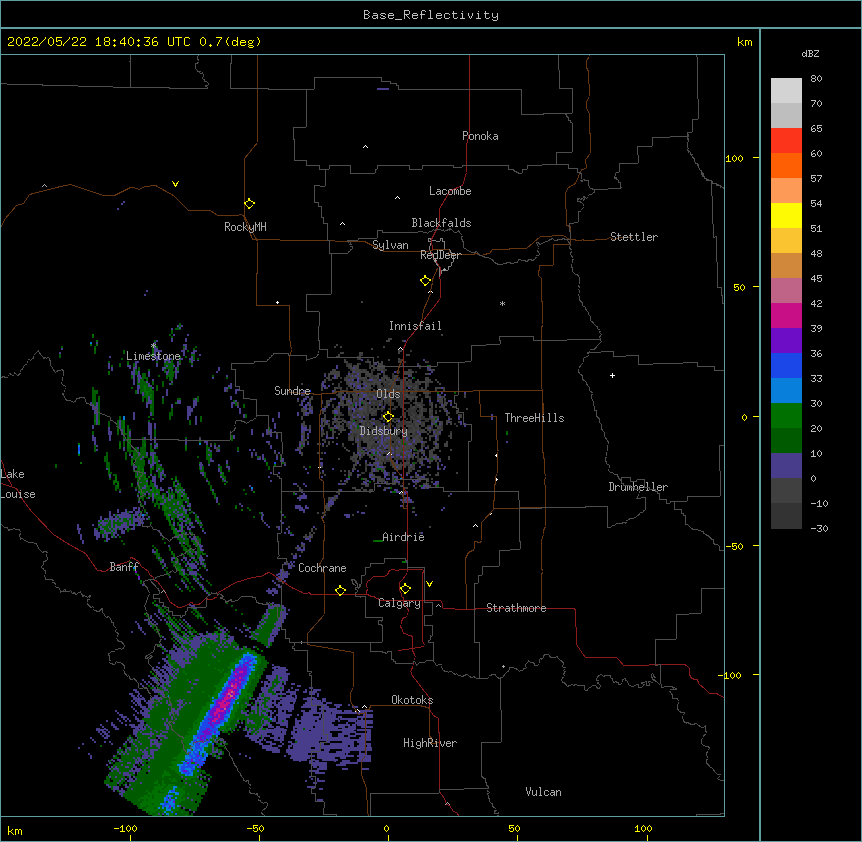Select the Vulcan label
This screenshot has width=862, height=842.
point(543,792)
